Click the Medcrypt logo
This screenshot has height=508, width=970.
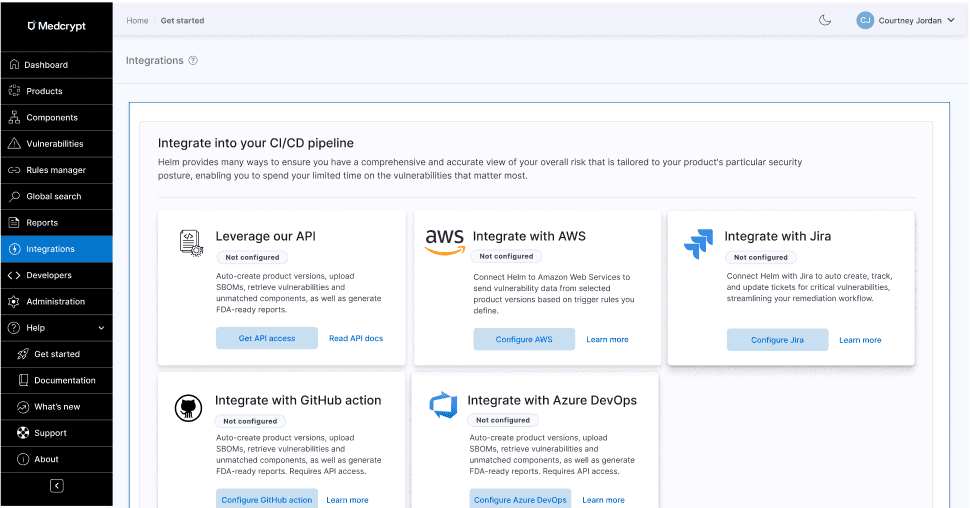[x=56, y=26]
